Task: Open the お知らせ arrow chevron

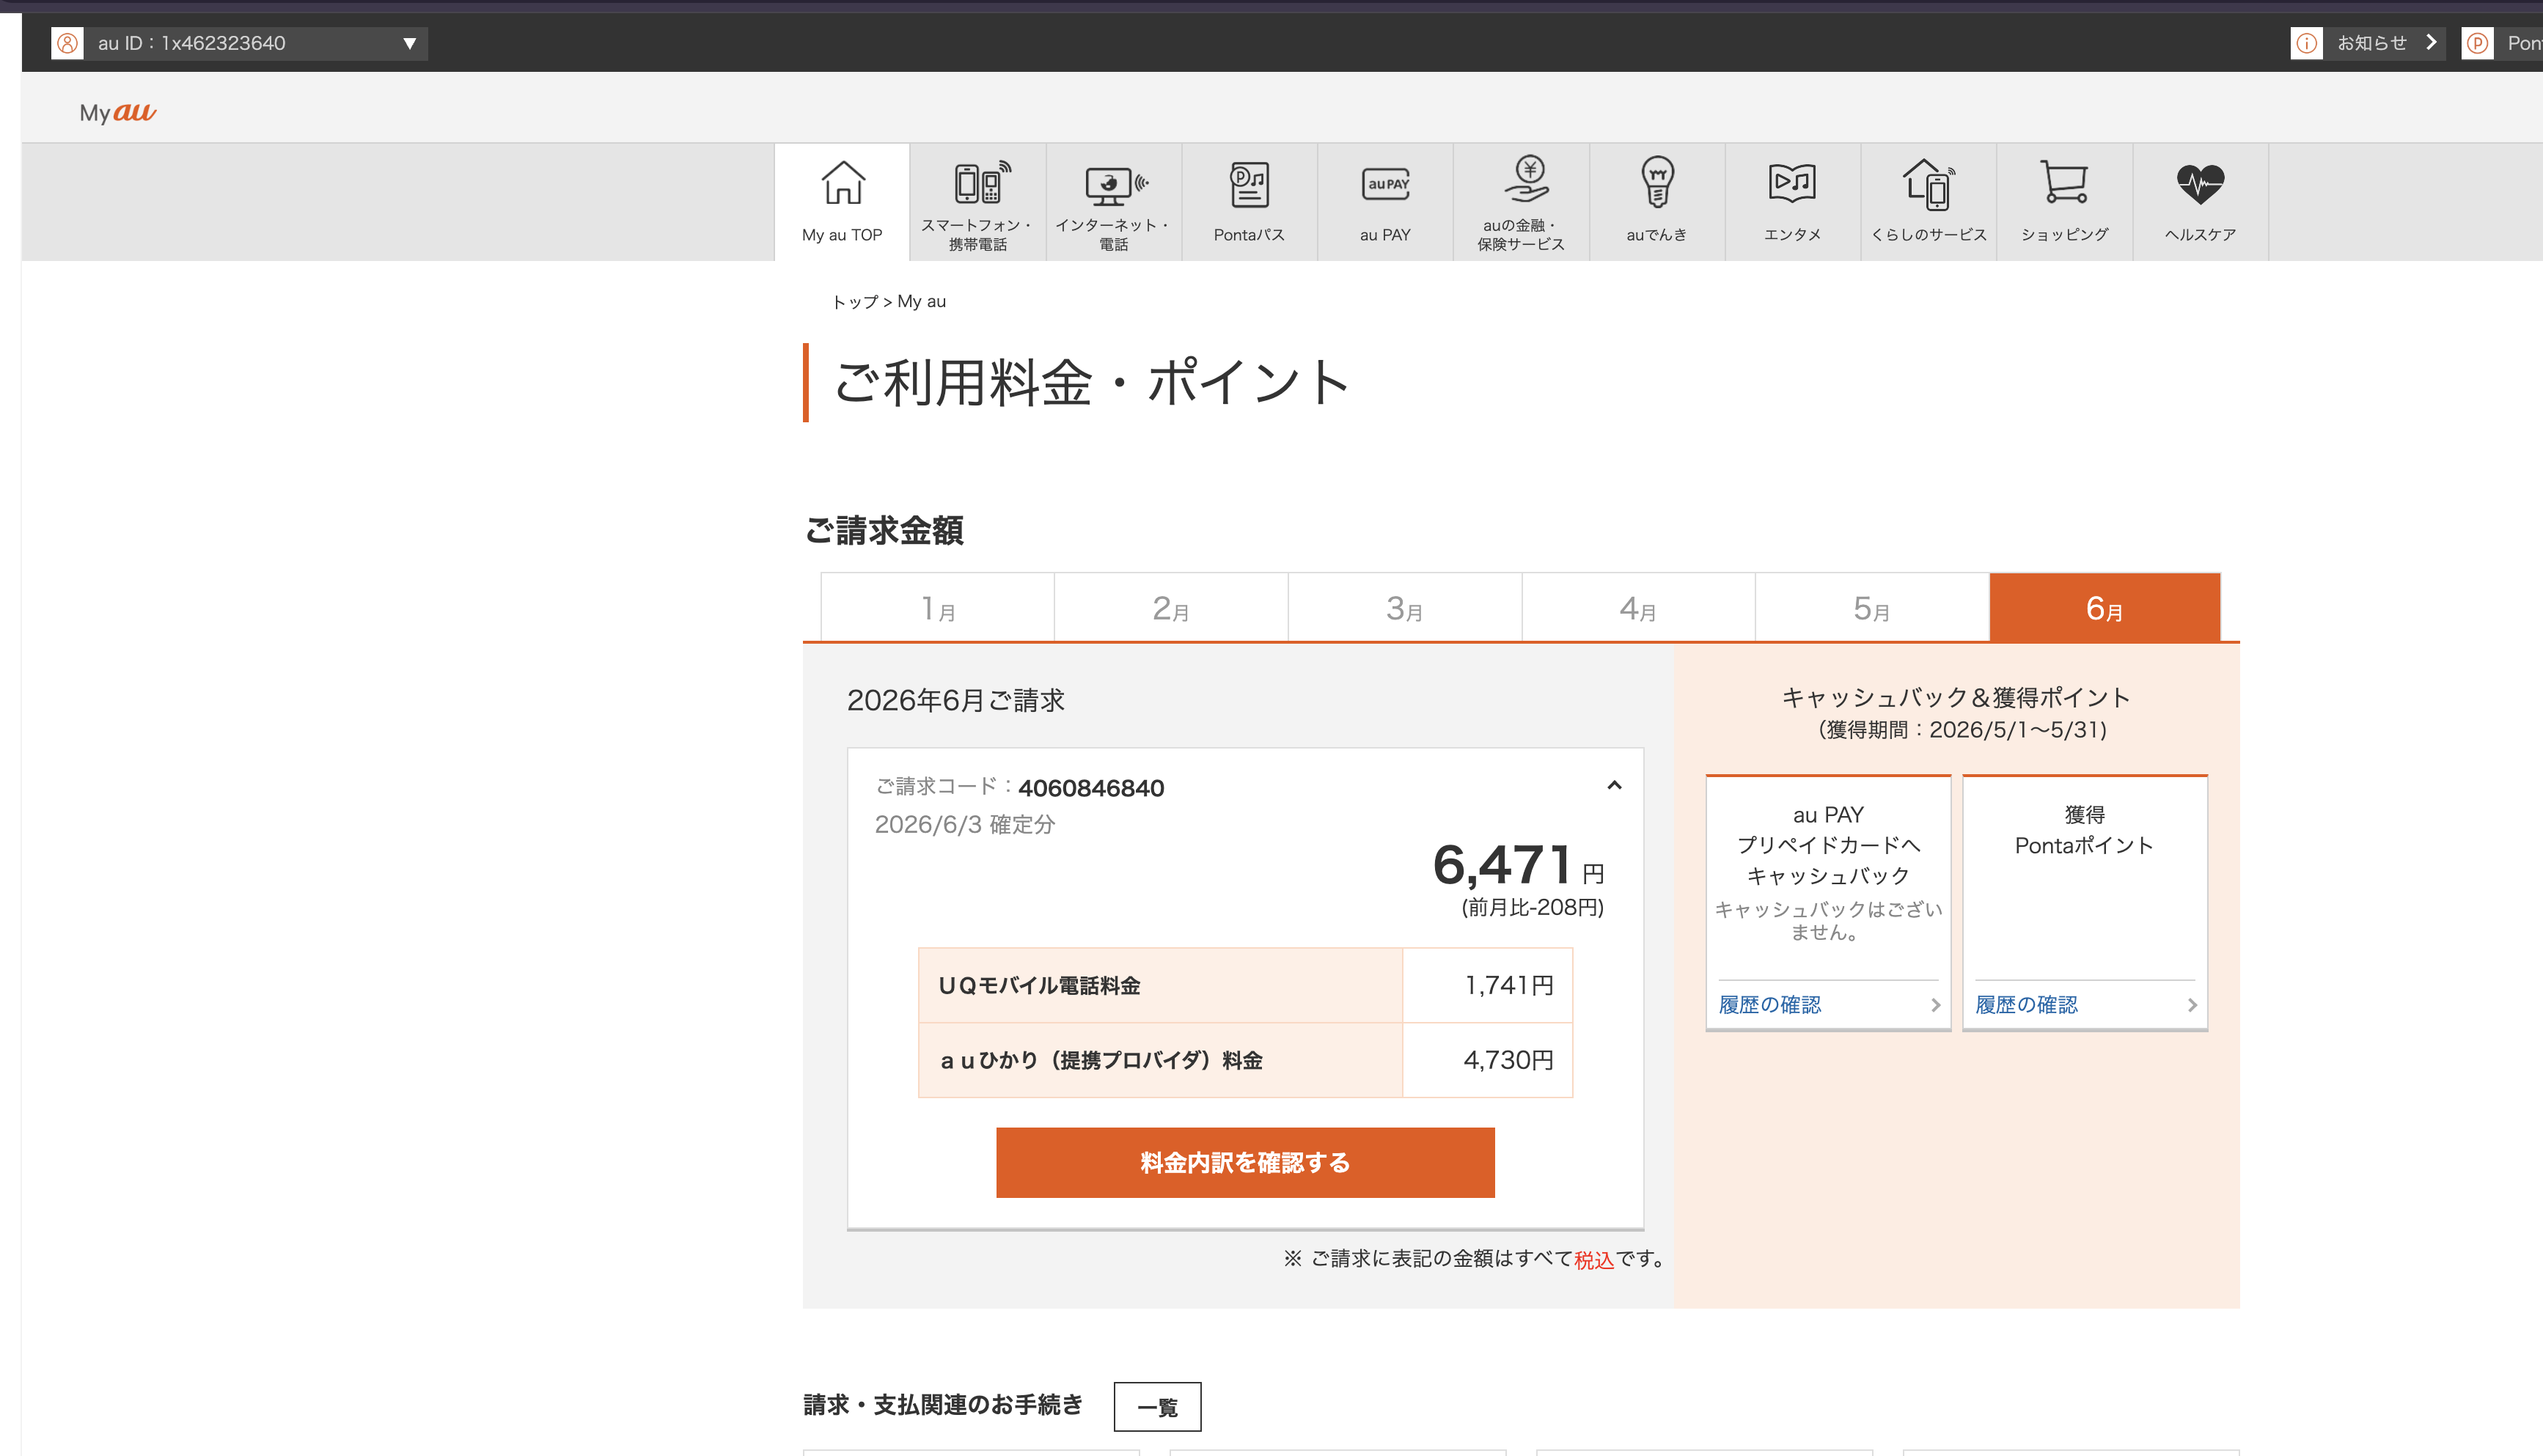Action: click(x=2430, y=43)
